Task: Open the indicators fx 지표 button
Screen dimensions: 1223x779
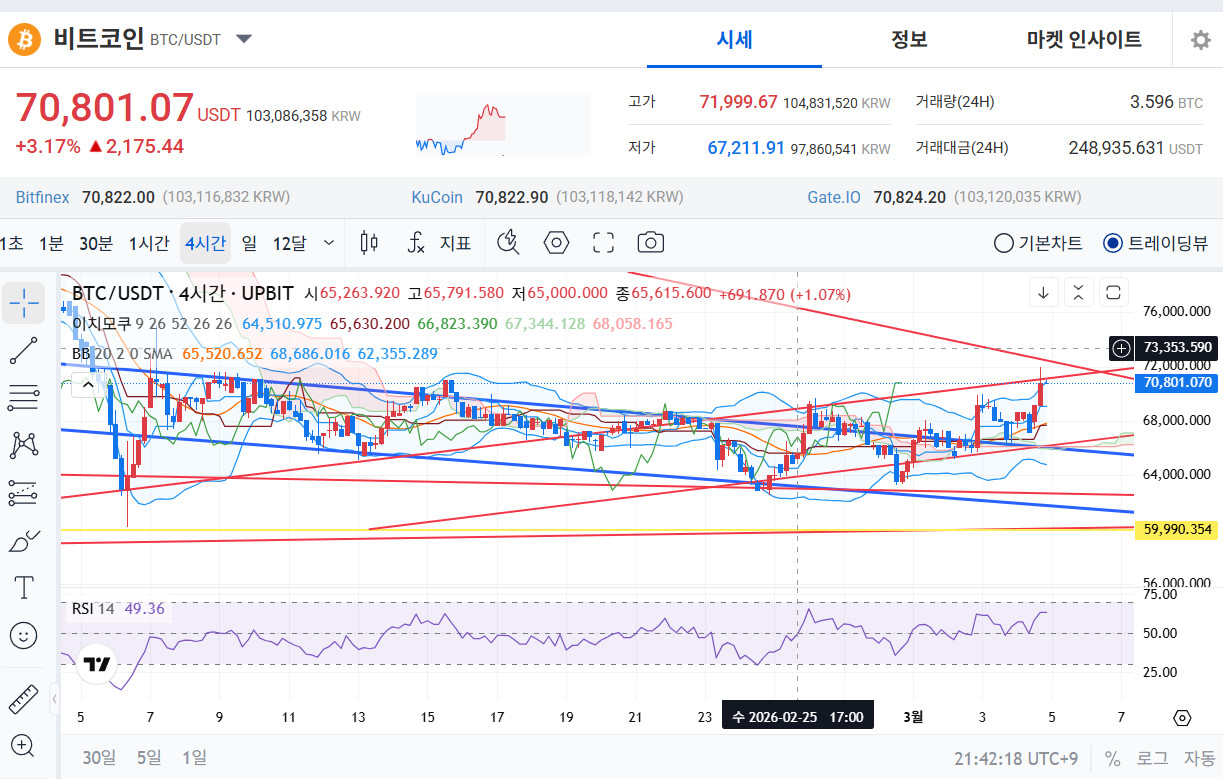Action: (439, 242)
